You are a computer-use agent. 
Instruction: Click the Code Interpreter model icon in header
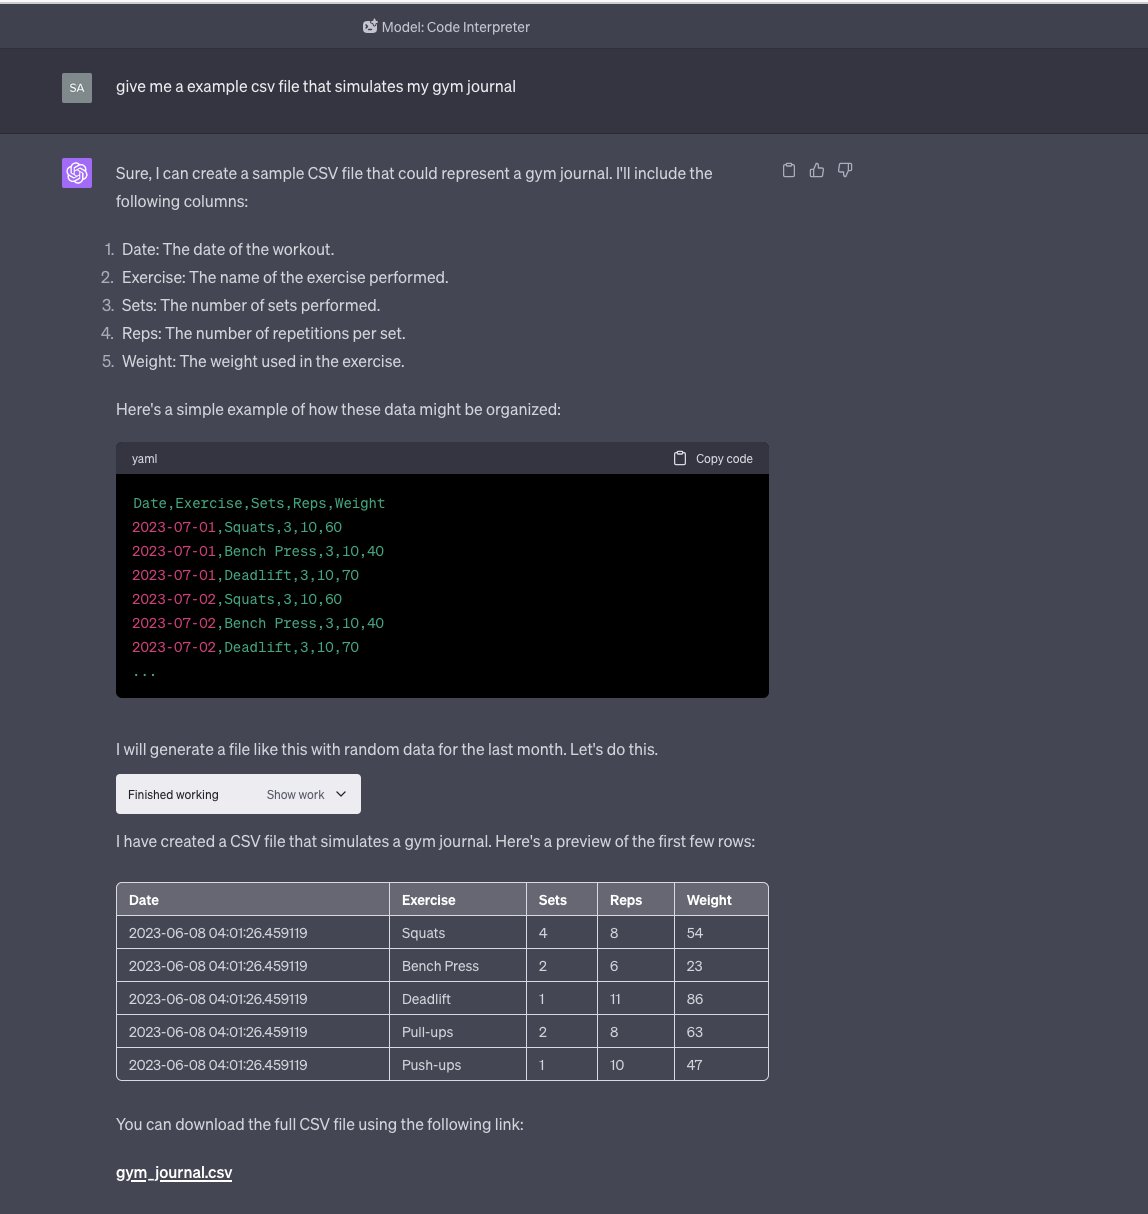(x=369, y=27)
